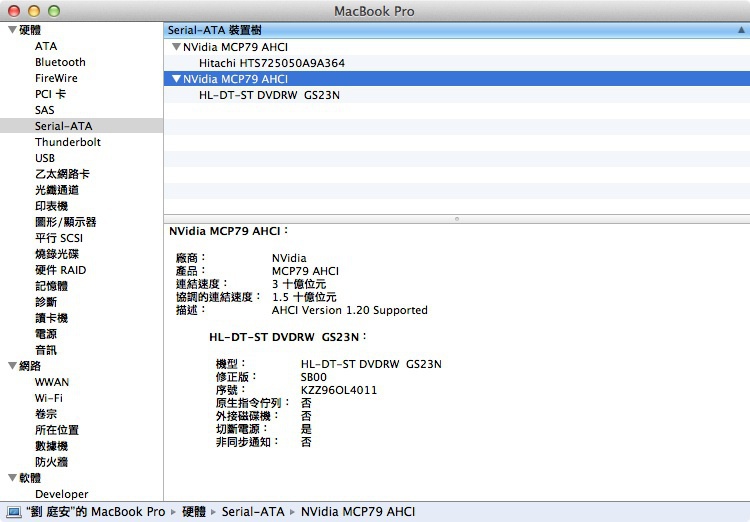This screenshot has height=522, width=750.
Task: Select Serial-ATA in the sidebar
Action: pos(81,126)
